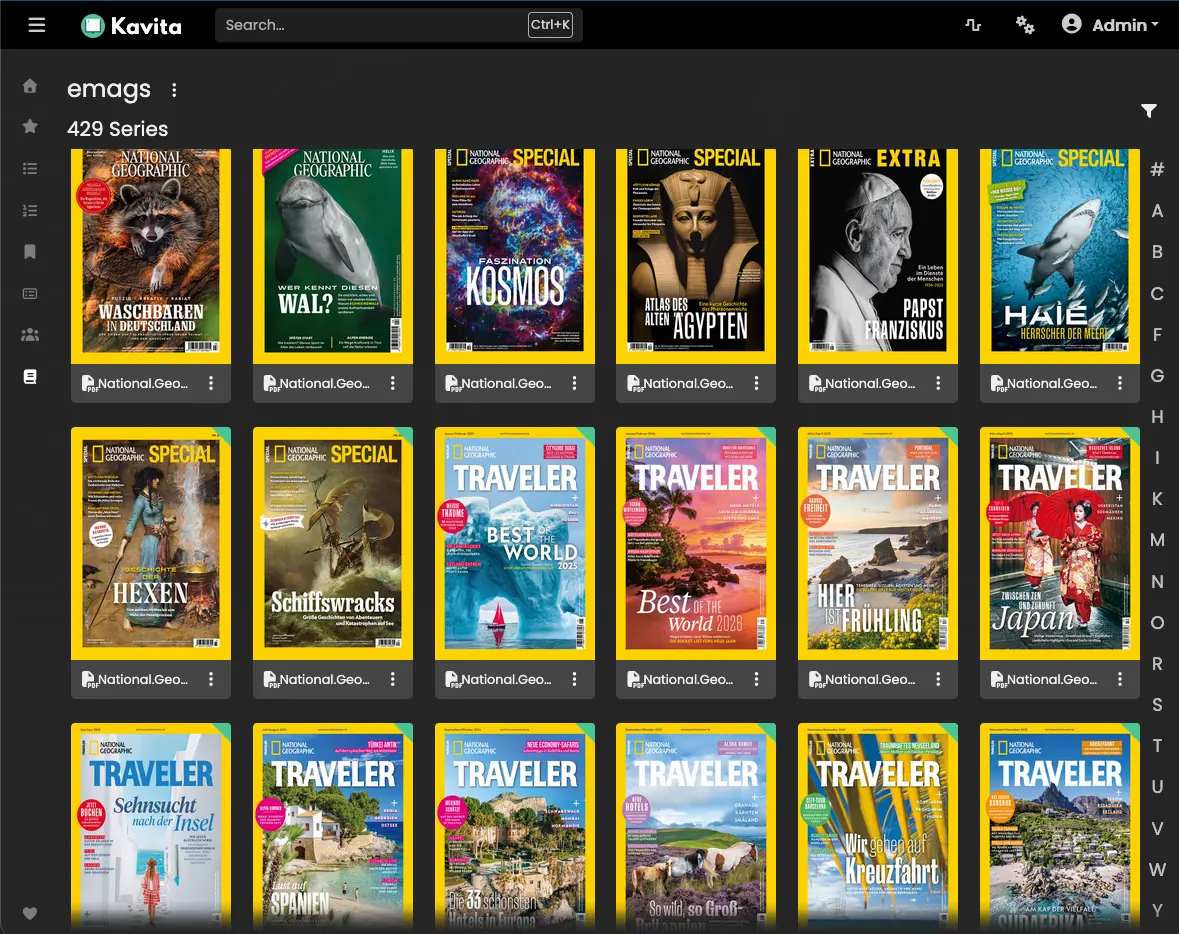Jump to letter W in index
The image size is (1179, 934).
pos(1157,870)
